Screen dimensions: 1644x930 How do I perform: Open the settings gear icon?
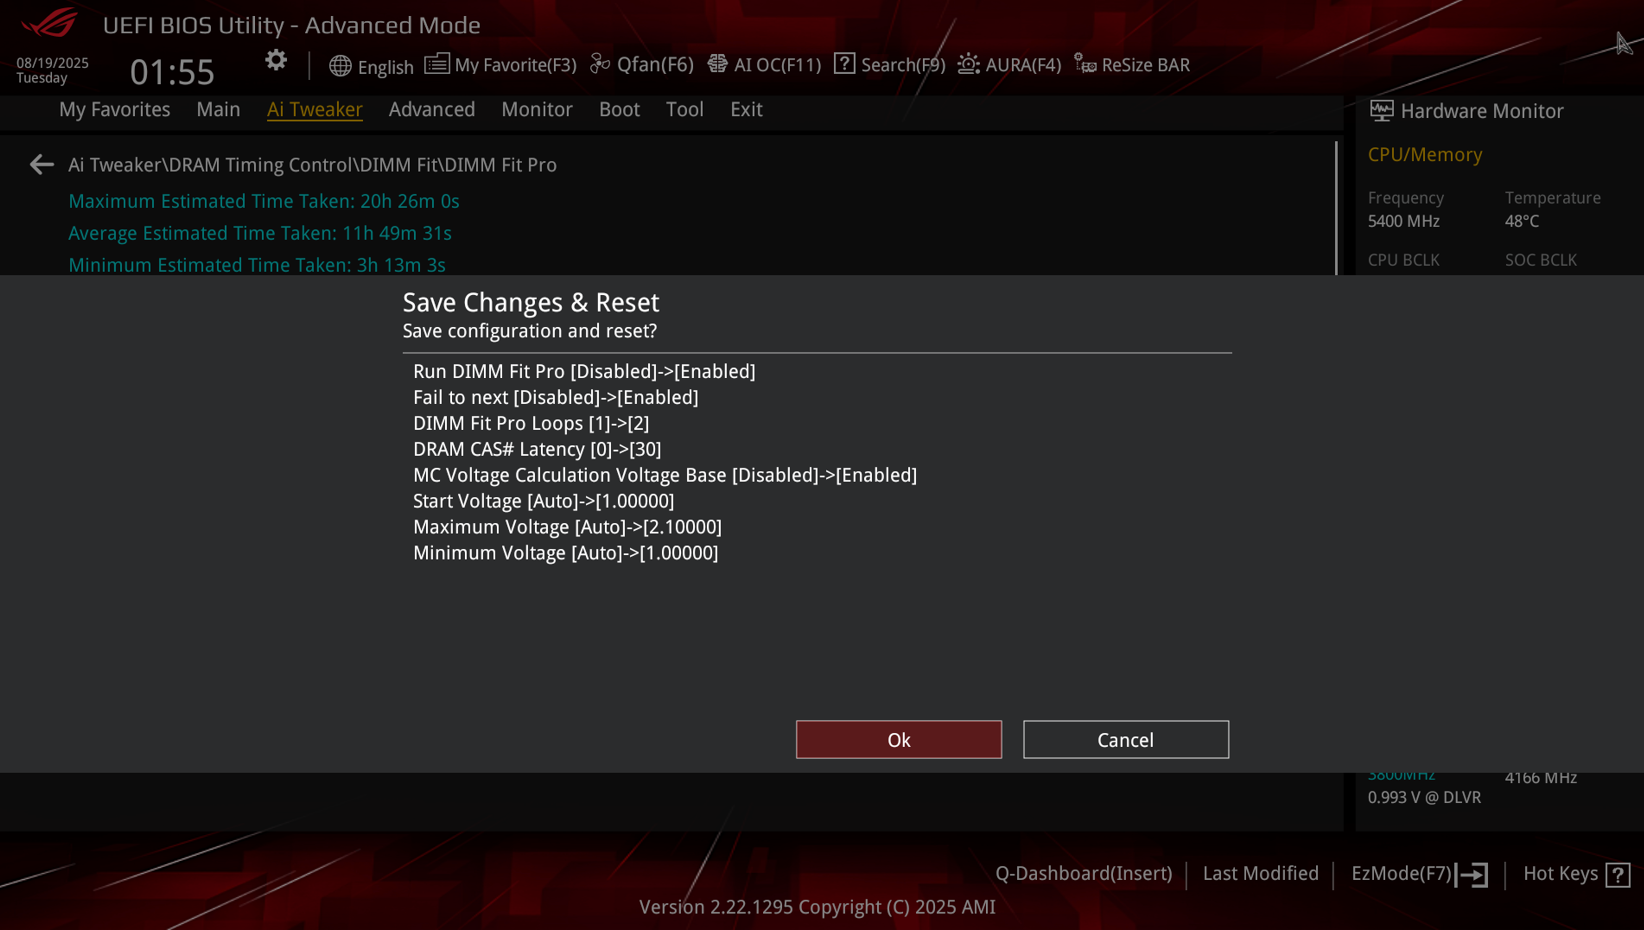pyautogui.click(x=276, y=61)
